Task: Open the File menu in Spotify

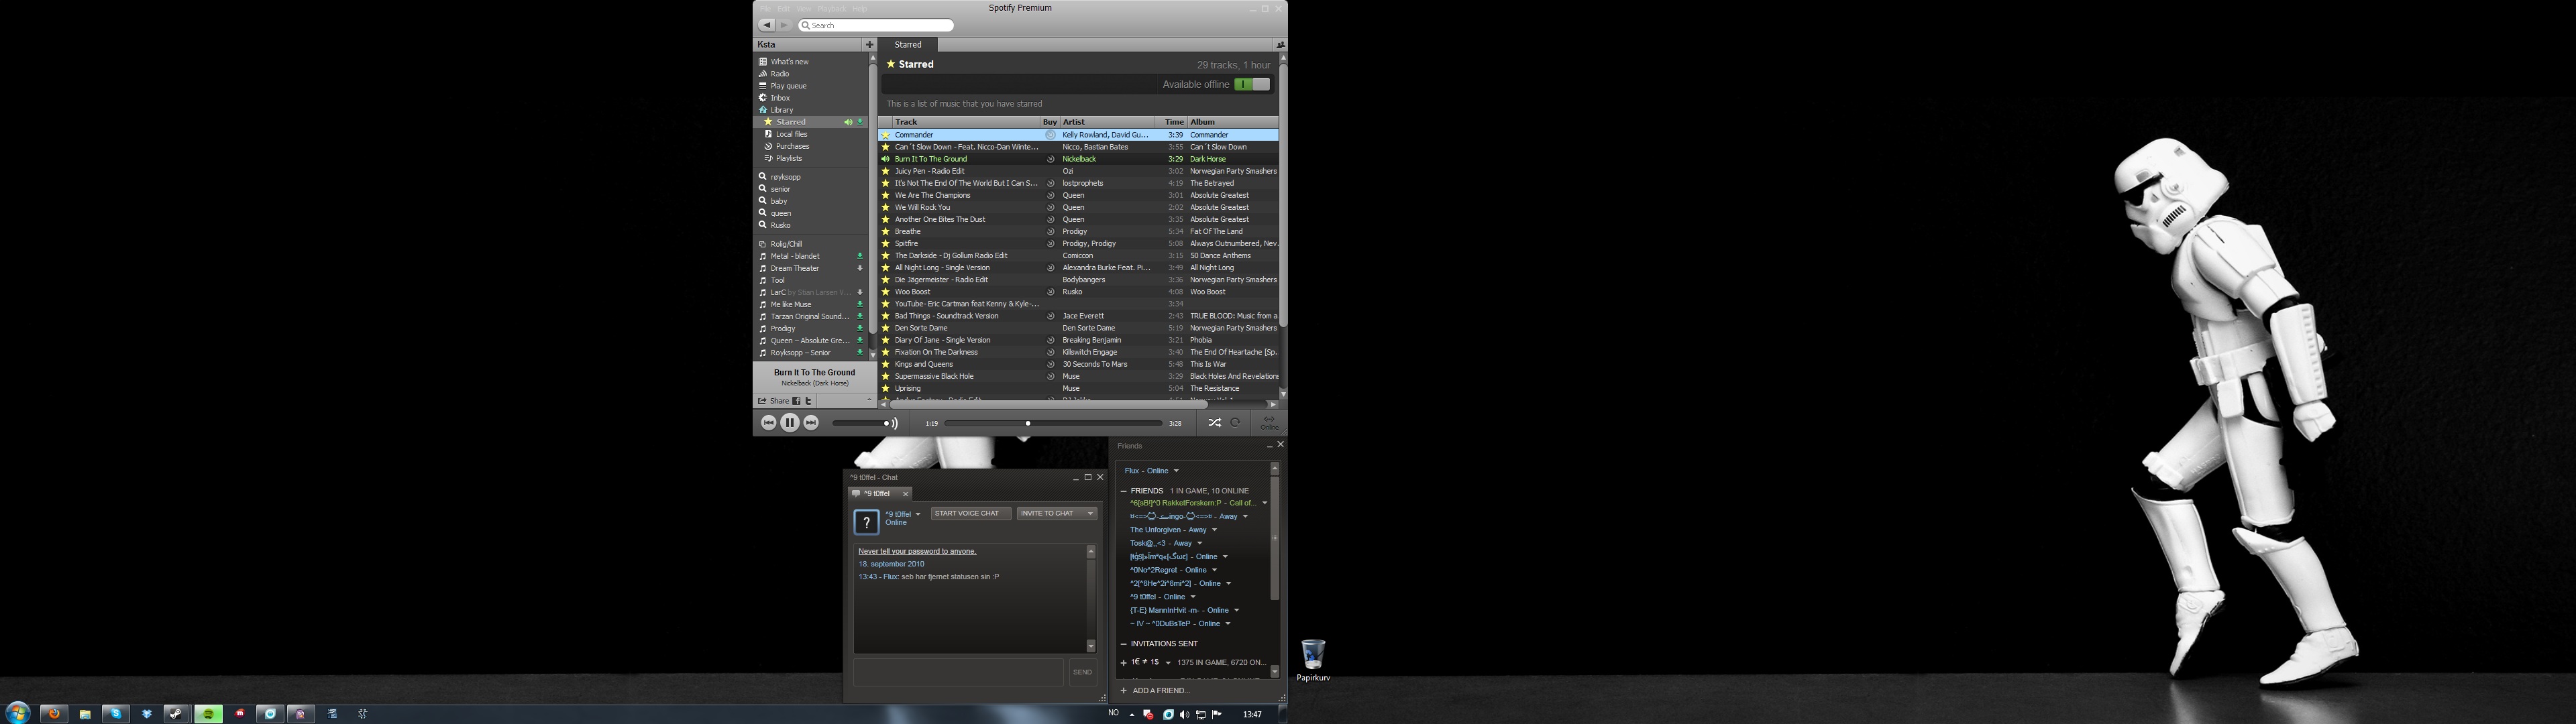Action: point(766,9)
